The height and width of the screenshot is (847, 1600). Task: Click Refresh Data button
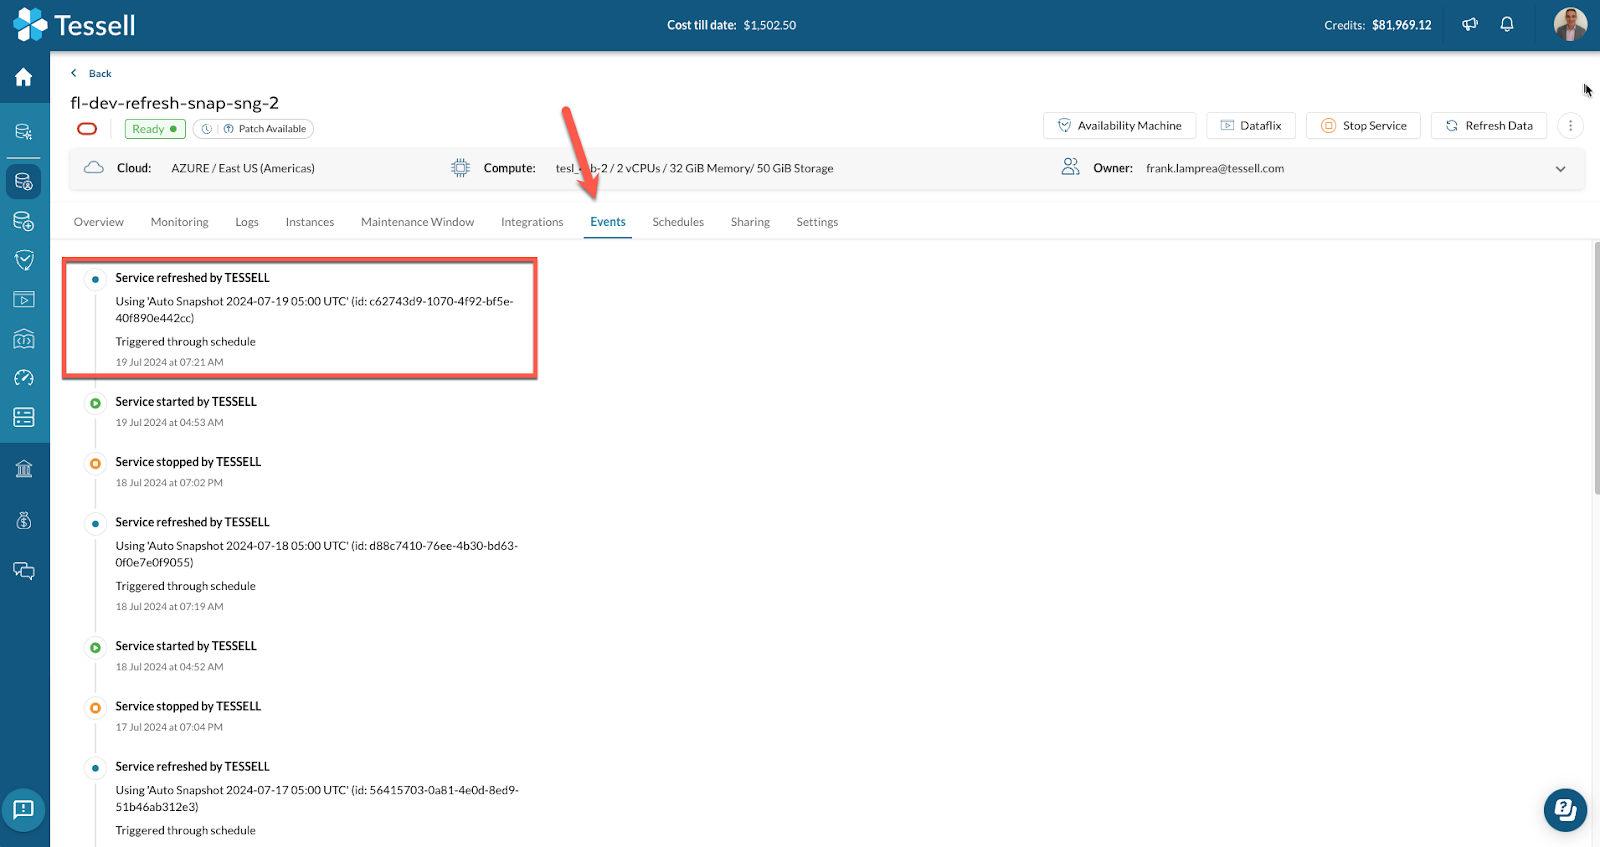[1489, 126]
